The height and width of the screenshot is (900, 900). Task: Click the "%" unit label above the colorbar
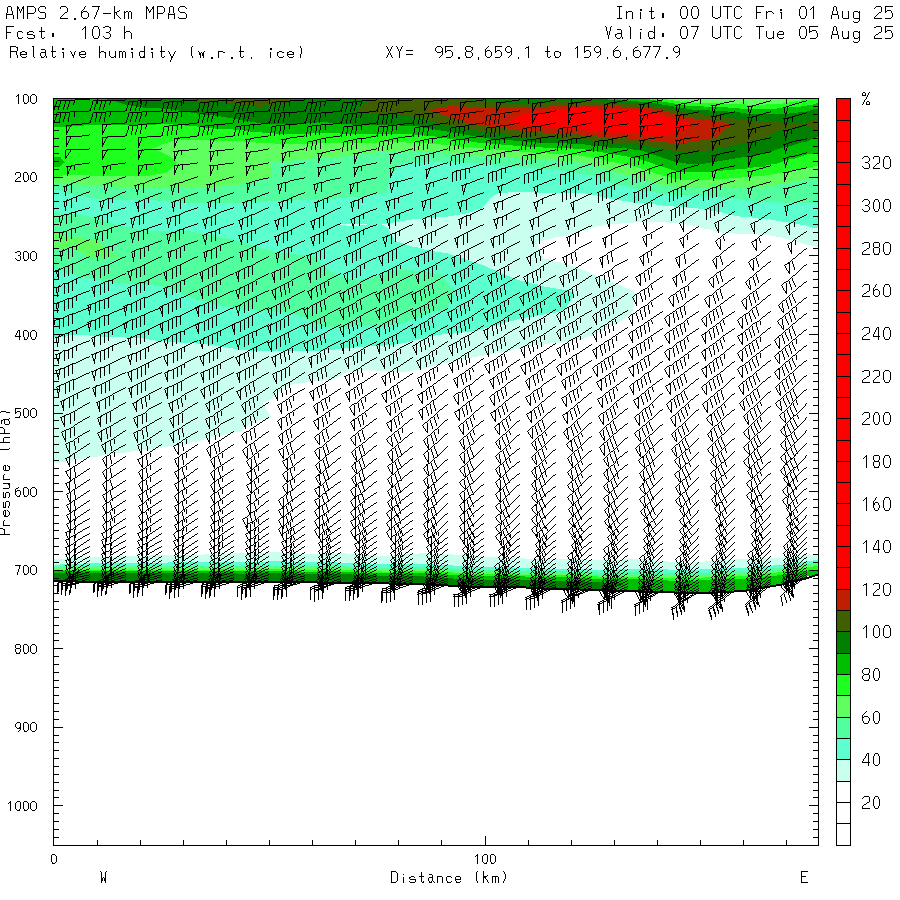pyautogui.click(x=866, y=99)
